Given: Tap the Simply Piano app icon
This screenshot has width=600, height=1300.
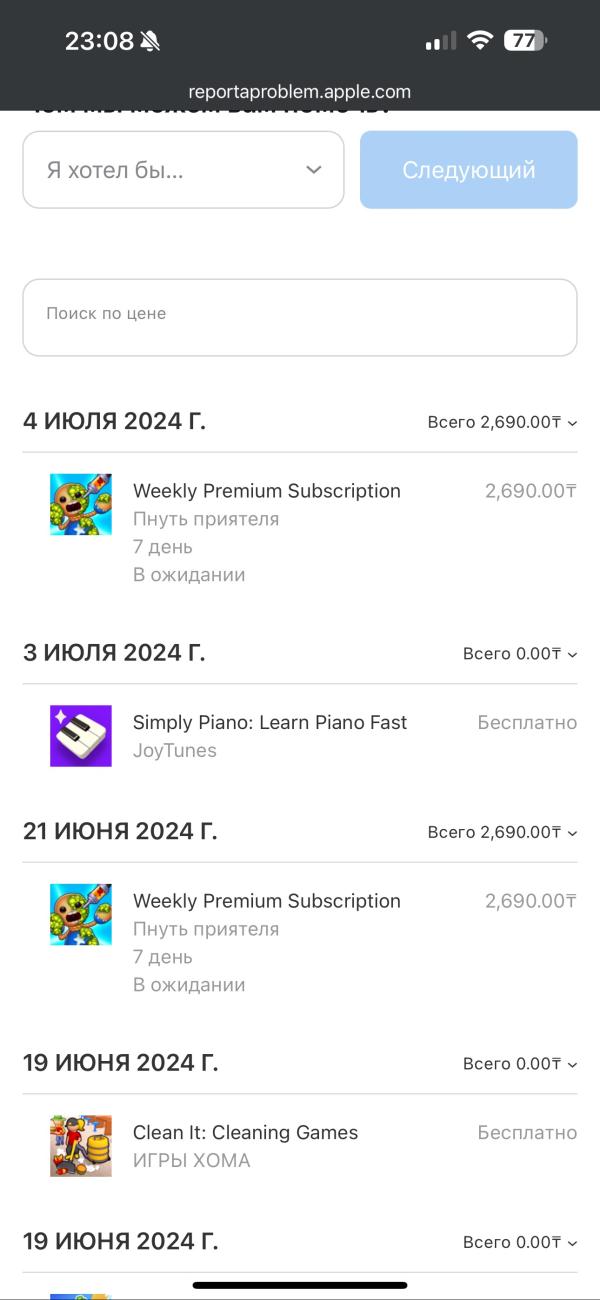Looking at the screenshot, I should tap(81, 736).
